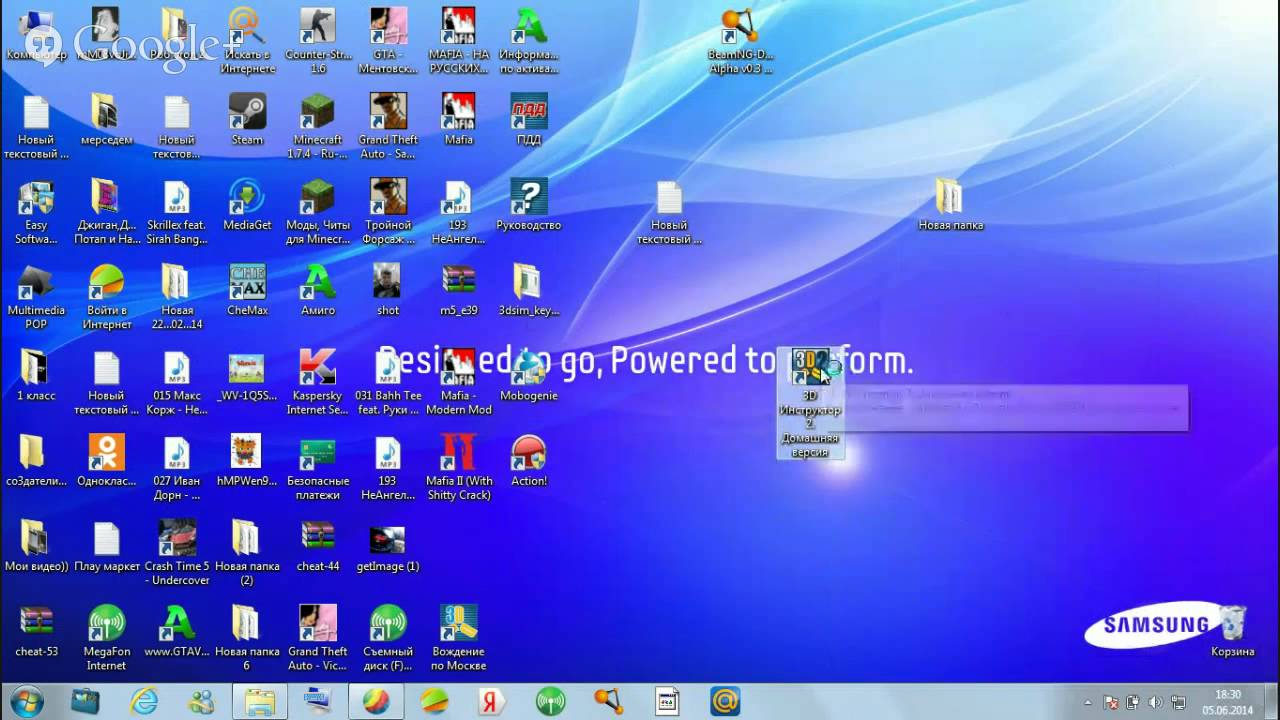Select the Mafia - Modern Mod shortcut

(459, 382)
